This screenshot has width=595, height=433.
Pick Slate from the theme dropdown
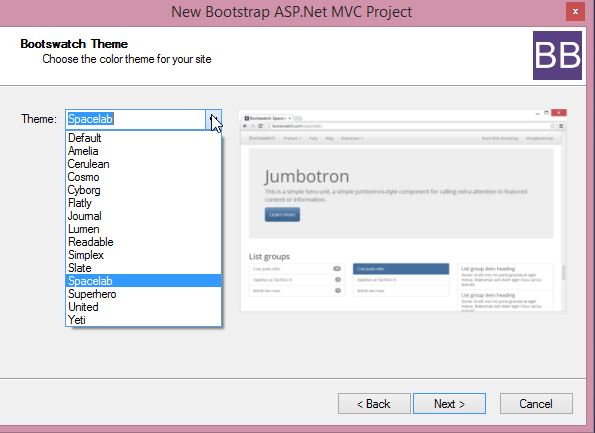coord(143,268)
